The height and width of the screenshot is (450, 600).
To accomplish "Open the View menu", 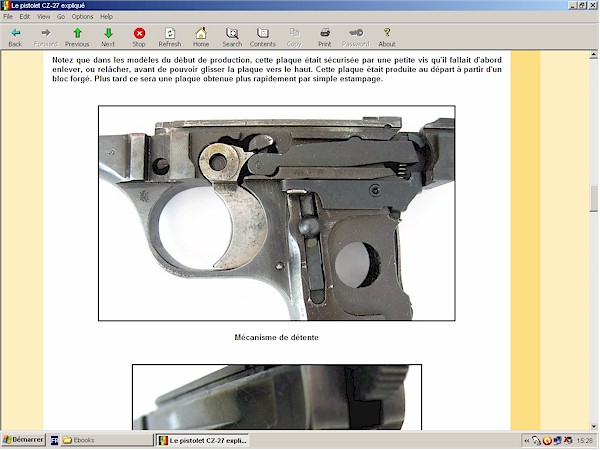I will [44, 16].
